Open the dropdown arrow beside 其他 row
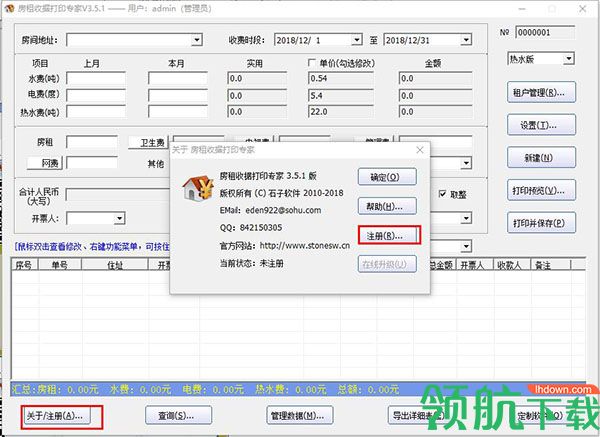 tap(466, 163)
